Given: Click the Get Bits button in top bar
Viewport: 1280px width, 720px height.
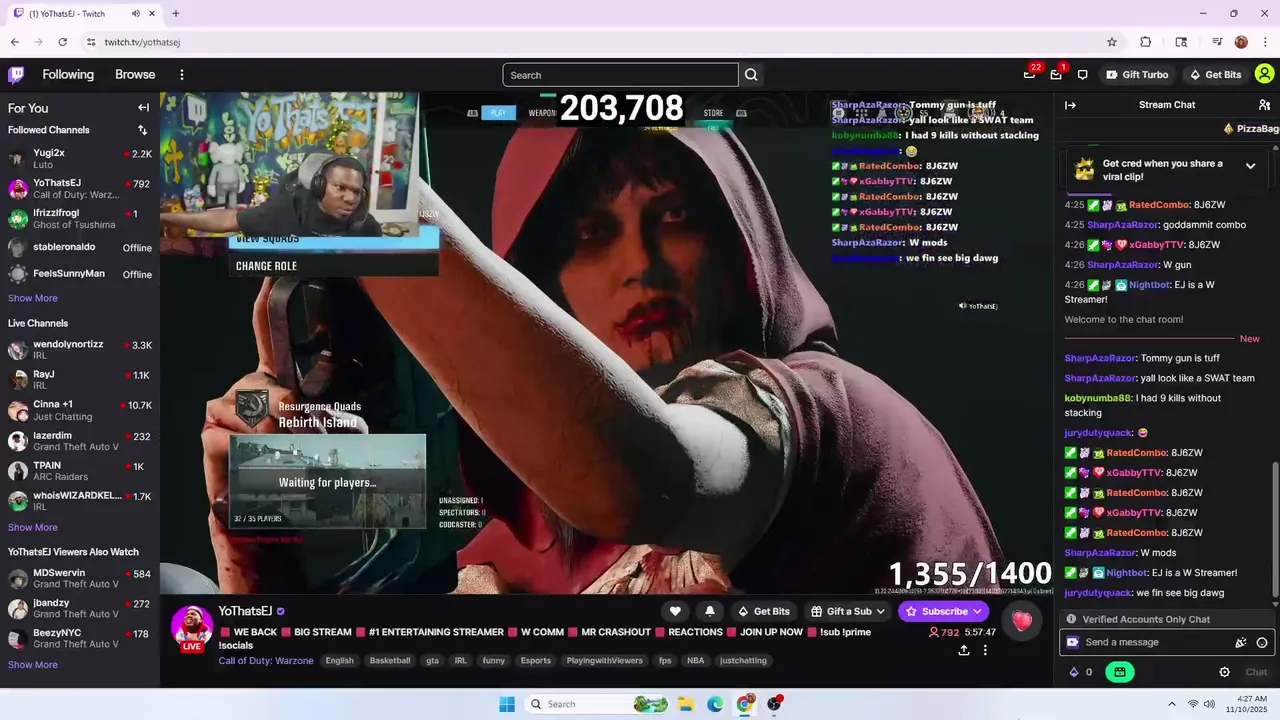Looking at the screenshot, I should point(1215,75).
